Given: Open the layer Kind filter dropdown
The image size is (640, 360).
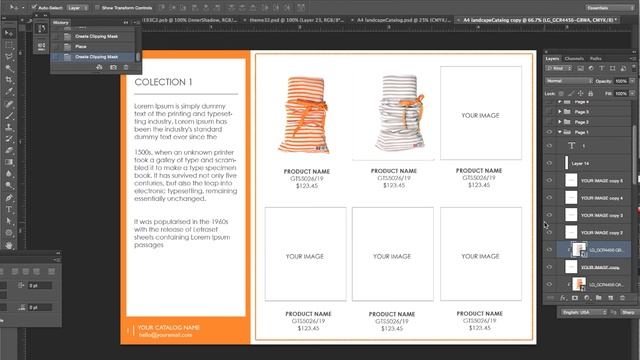Looking at the screenshot, I should pyautogui.click(x=559, y=69).
